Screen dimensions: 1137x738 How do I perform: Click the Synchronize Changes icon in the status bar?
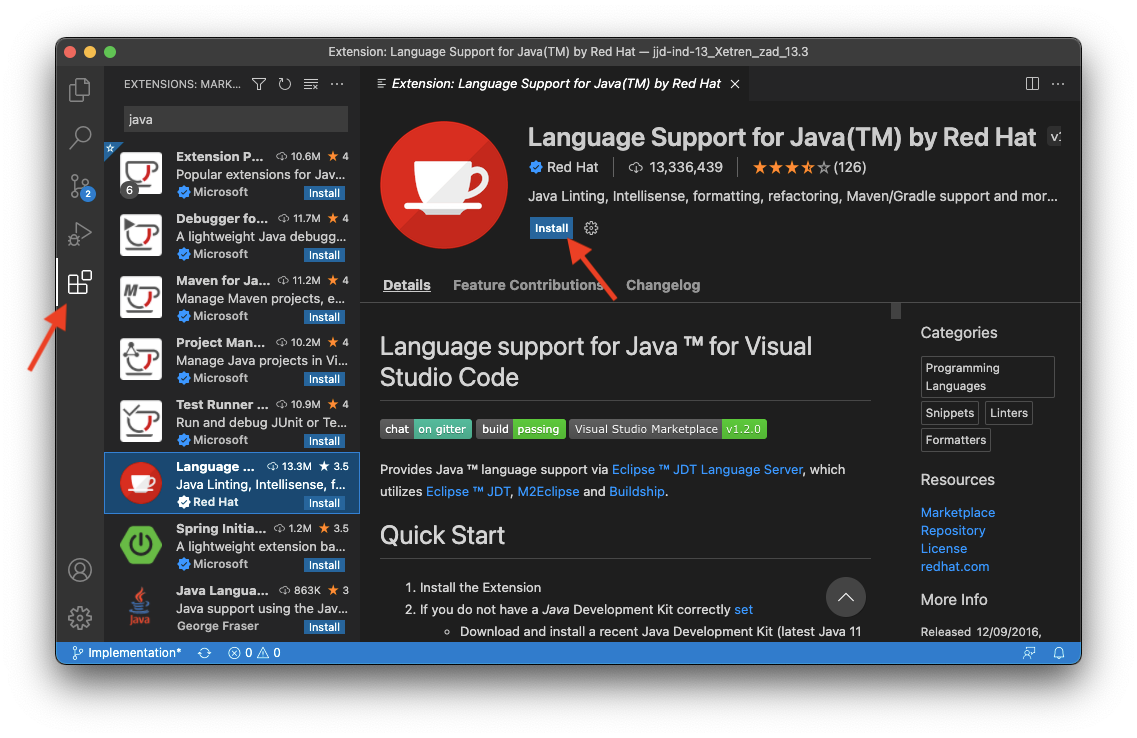pyautogui.click(x=204, y=653)
